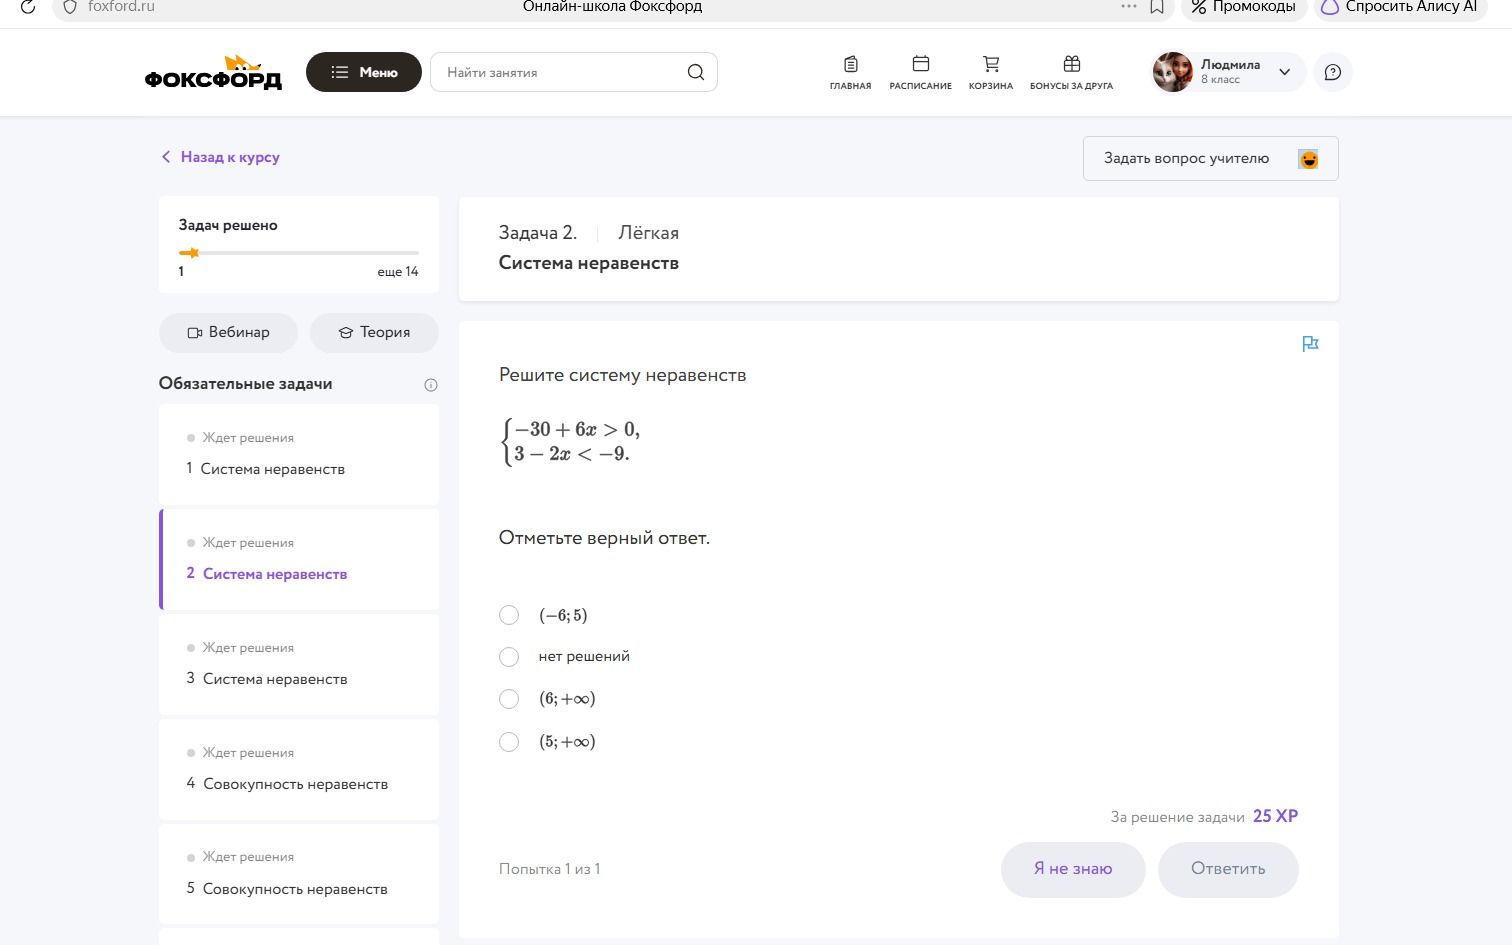Open the Вебинар tab

click(228, 332)
